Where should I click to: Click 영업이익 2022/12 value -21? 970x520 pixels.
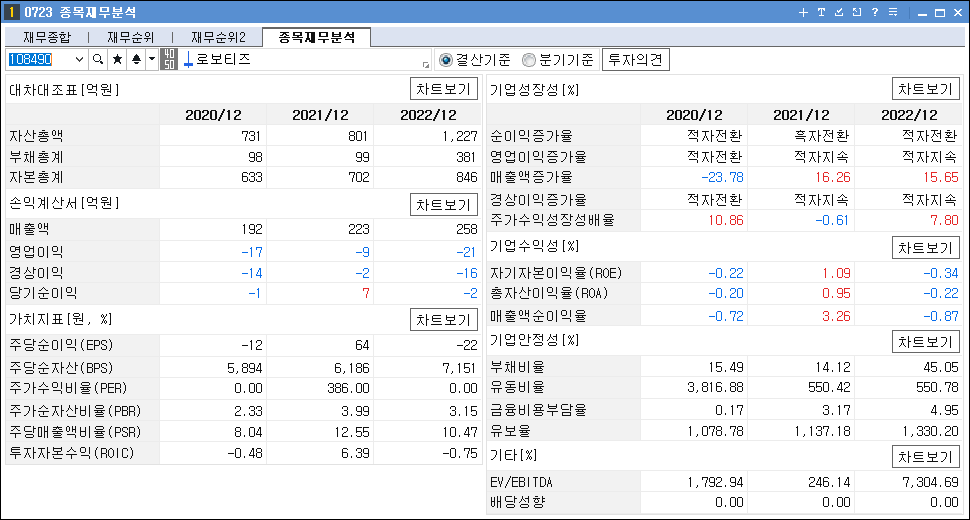click(x=466, y=252)
